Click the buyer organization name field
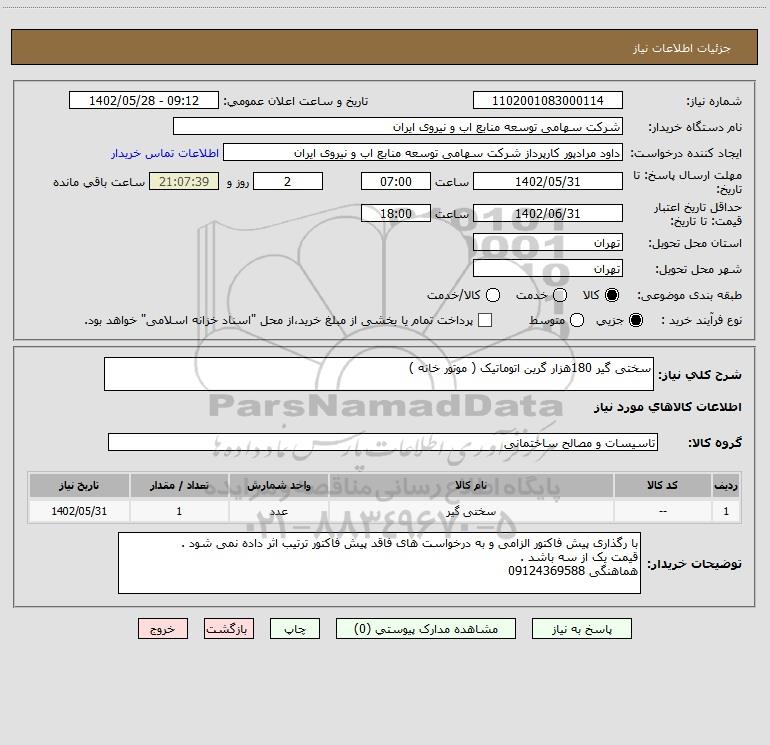Screen dimensions: 770x745 [398, 127]
